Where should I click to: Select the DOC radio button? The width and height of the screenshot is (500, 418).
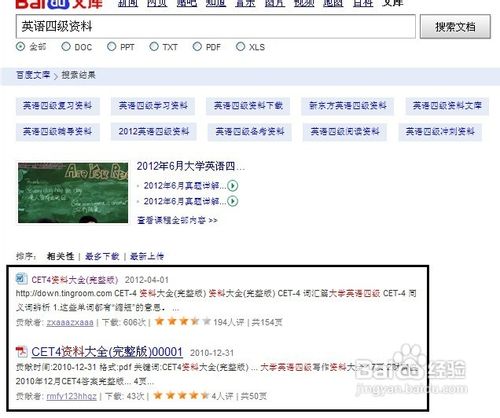pyautogui.click(x=66, y=47)
